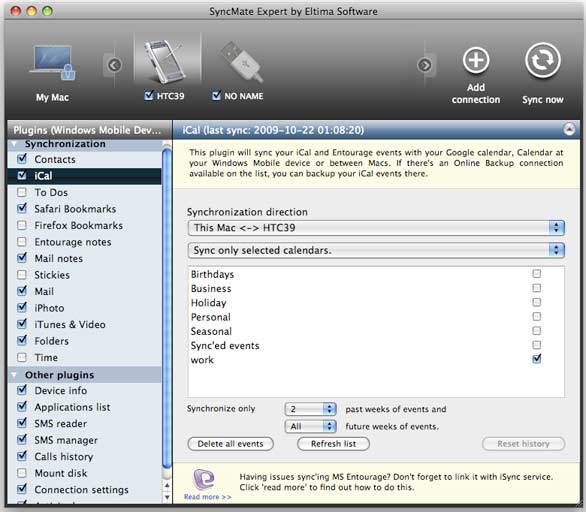Click the Refresh list button

pos(333,444)
